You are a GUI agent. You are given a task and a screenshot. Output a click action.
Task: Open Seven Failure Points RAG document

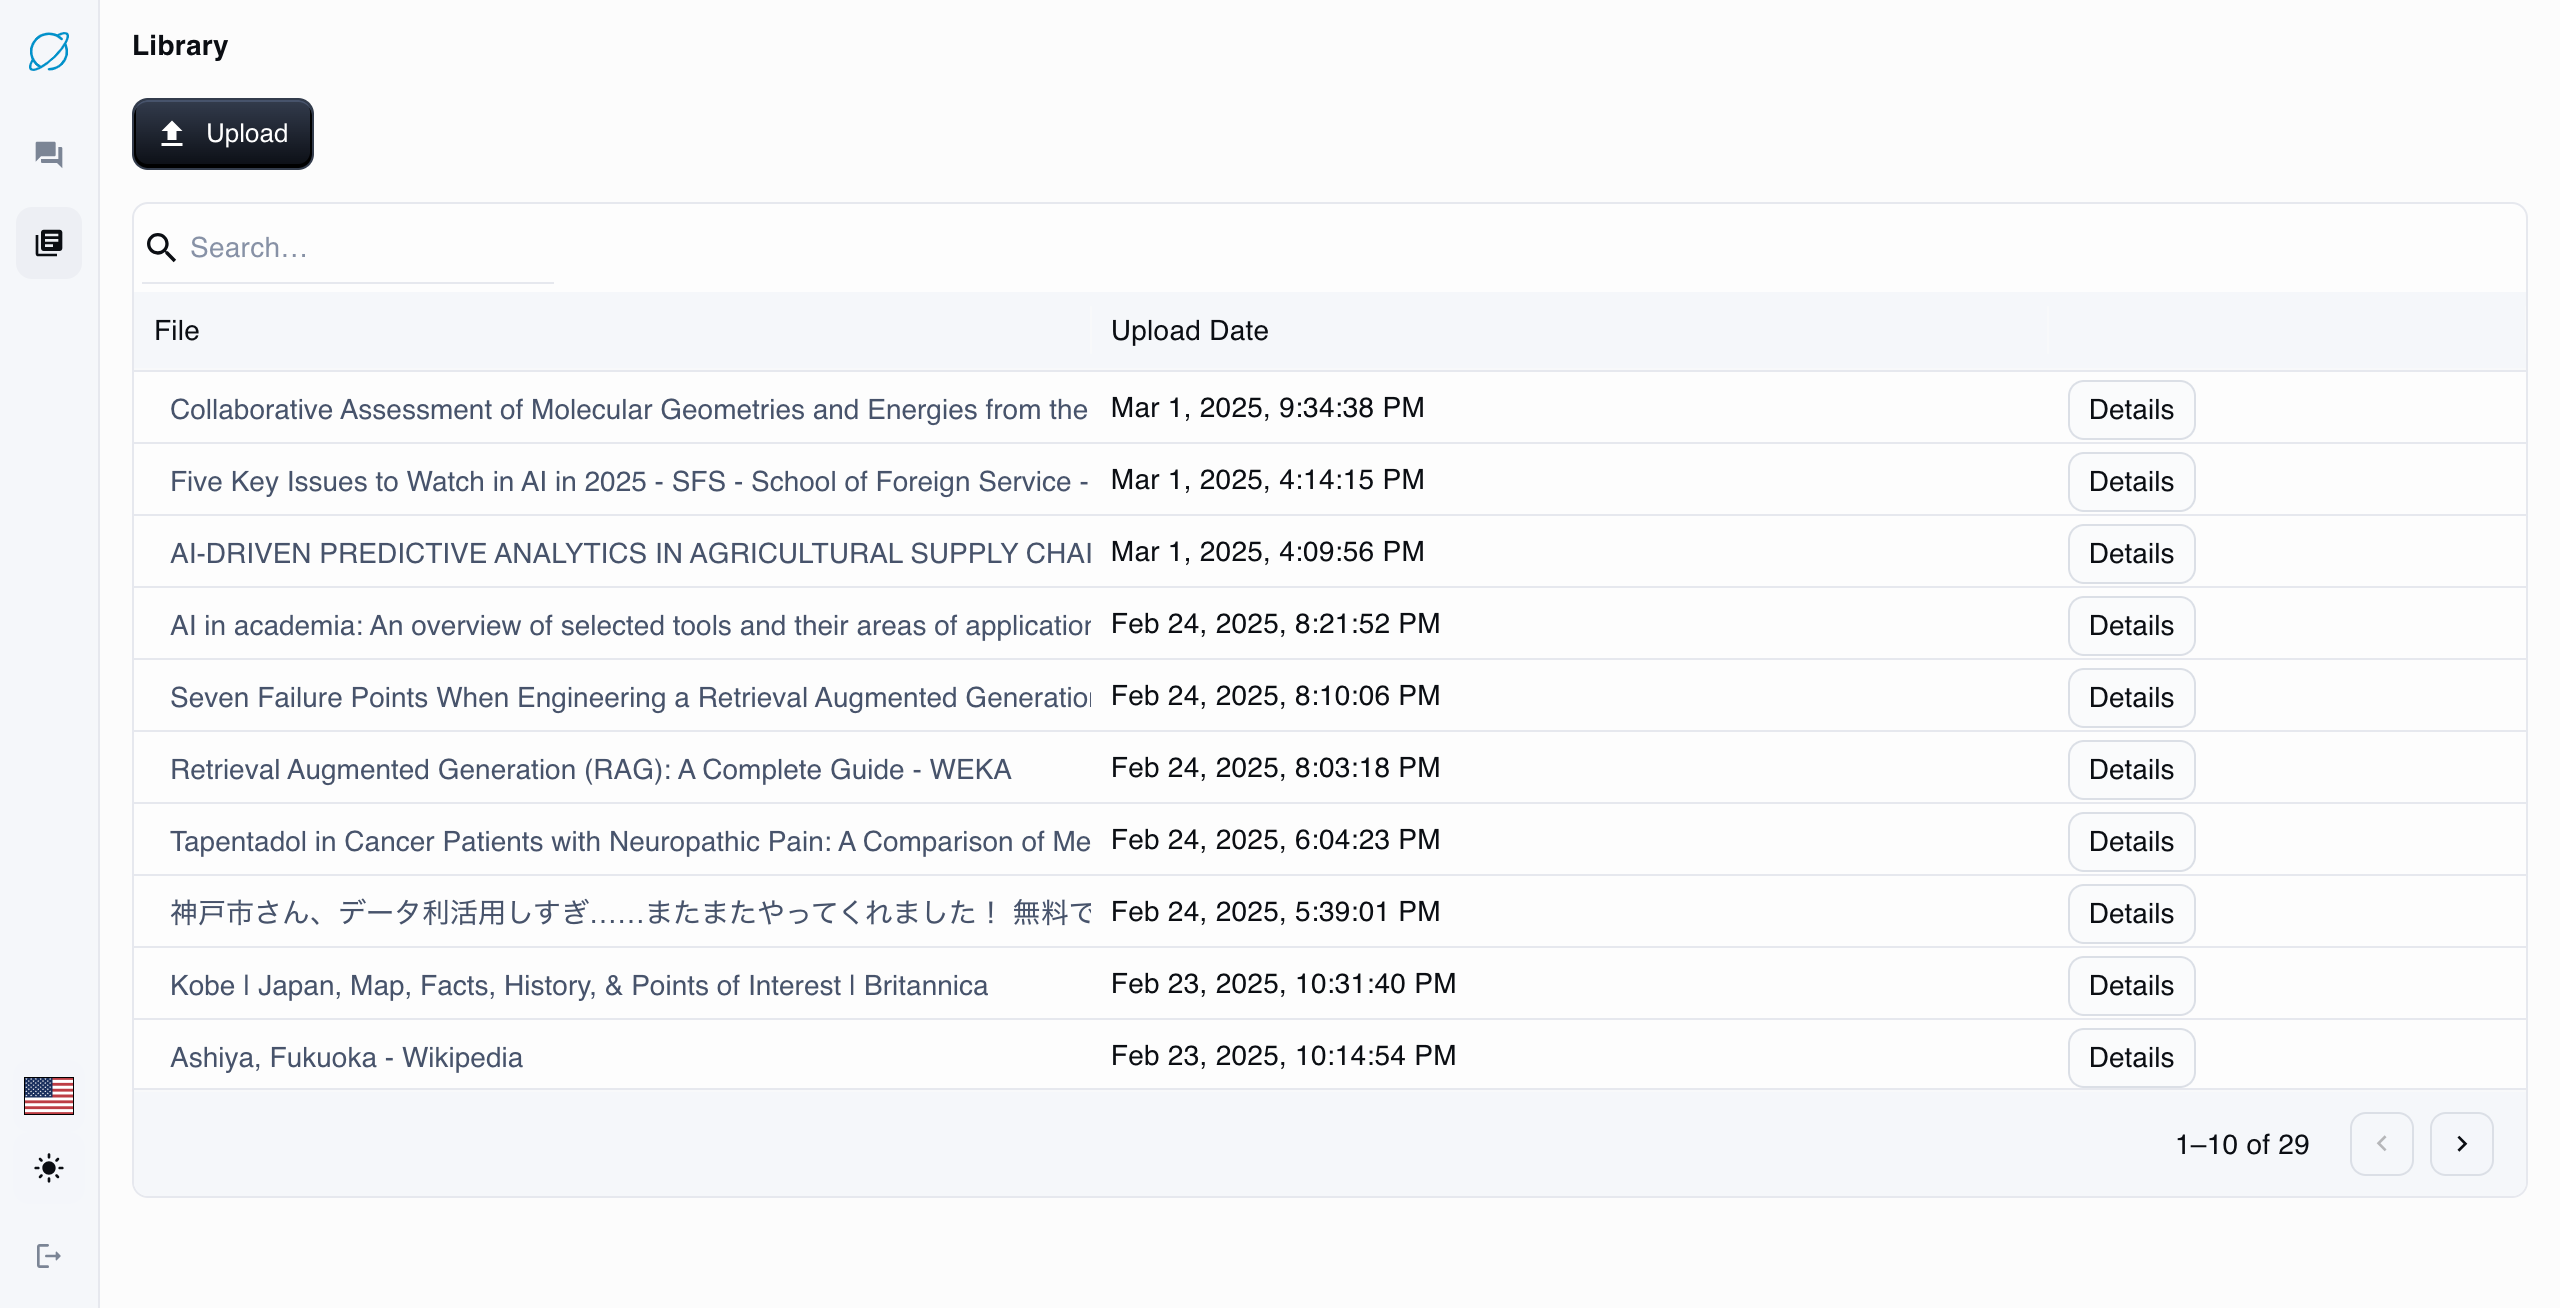630,697
